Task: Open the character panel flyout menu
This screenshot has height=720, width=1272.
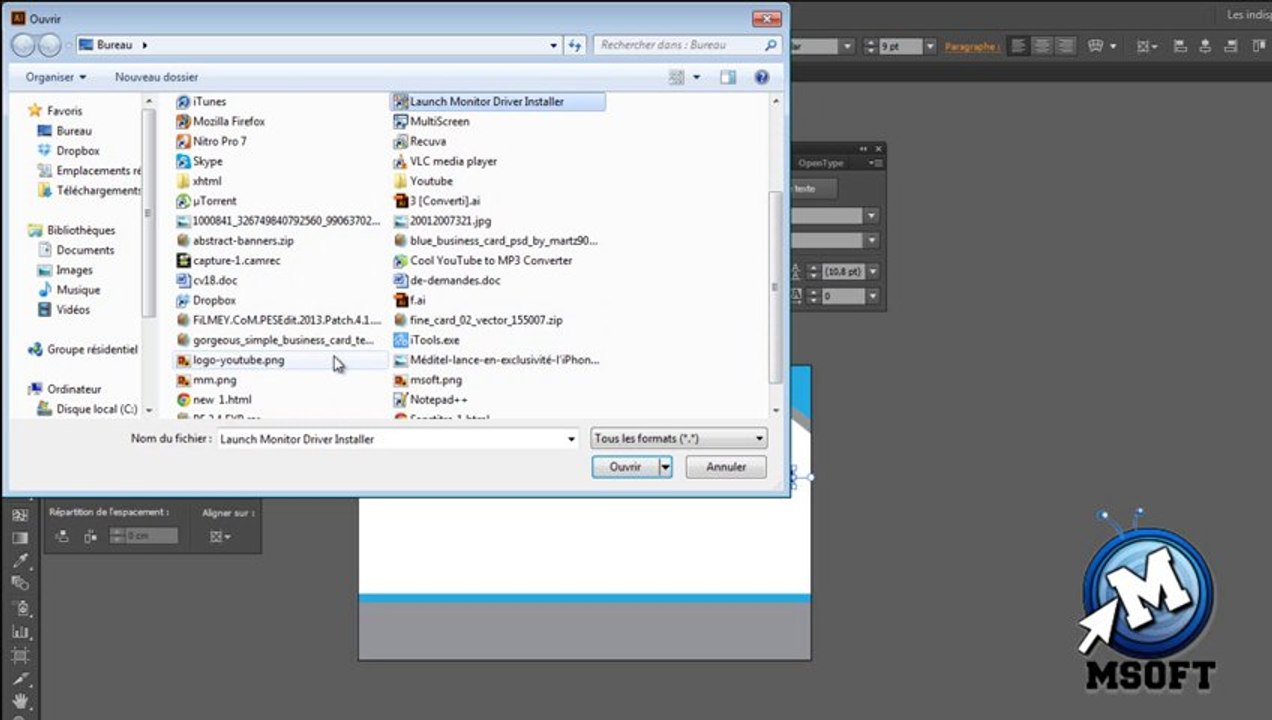Action: point(876,162)
